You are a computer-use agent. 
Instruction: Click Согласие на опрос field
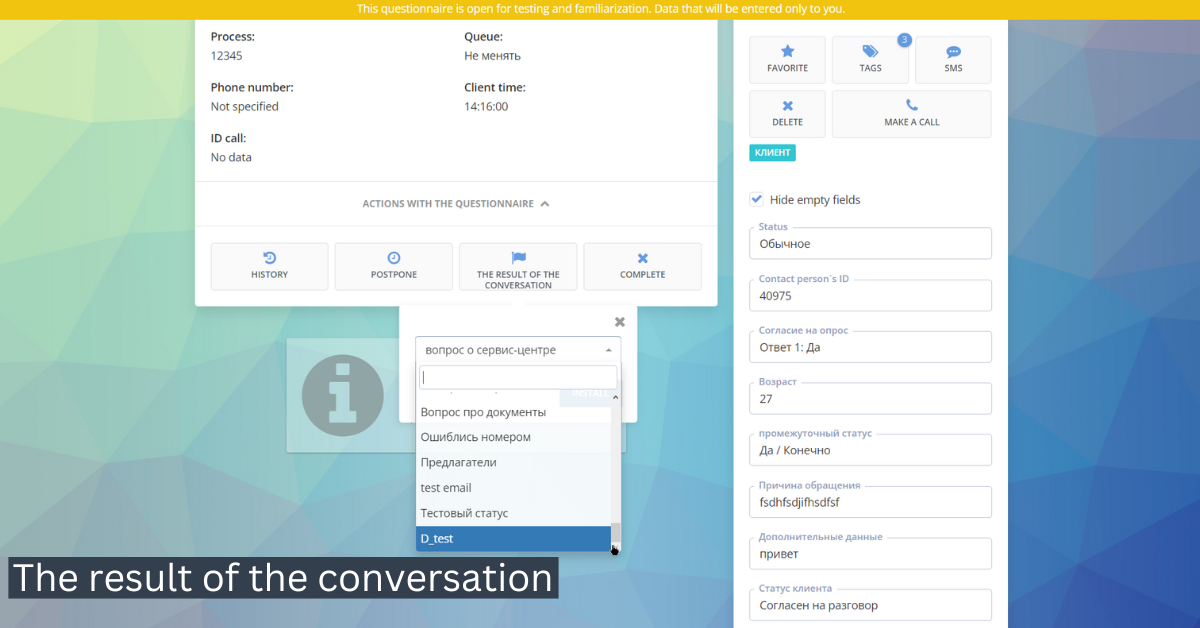coord(870,347)
